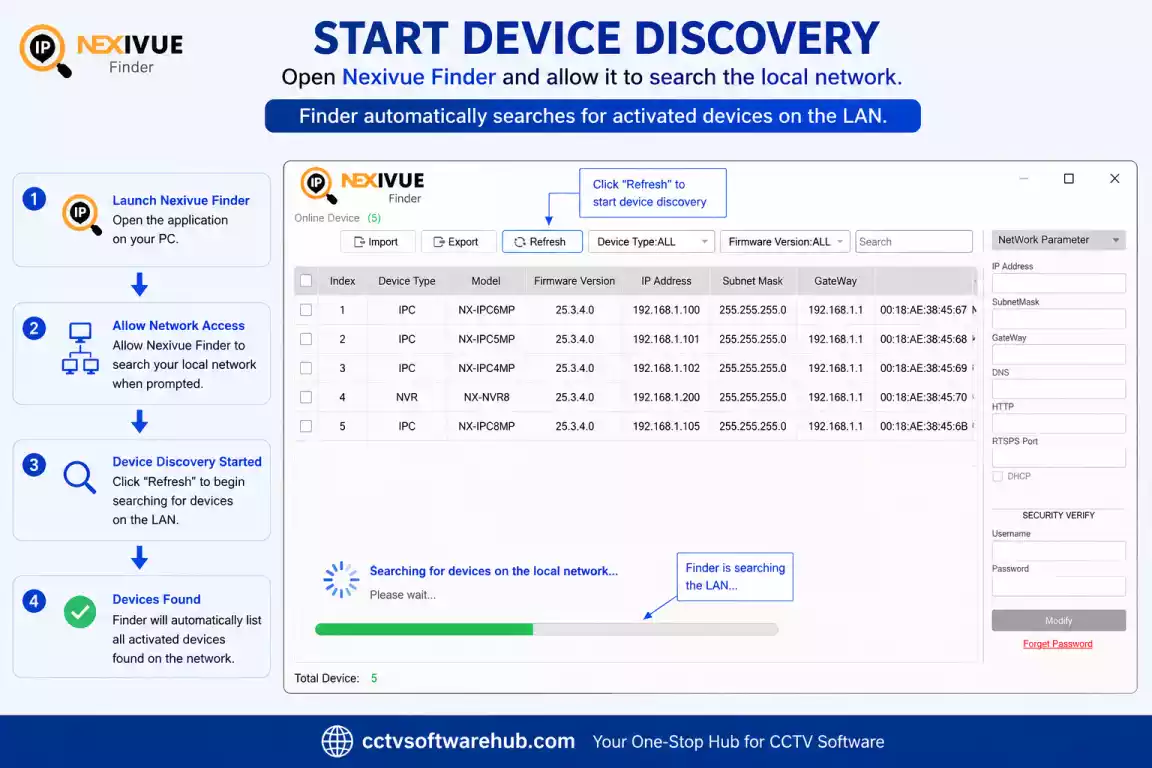Click the Device Type column header
This screenshot has width=1152, height=768.
pos(407,281)
